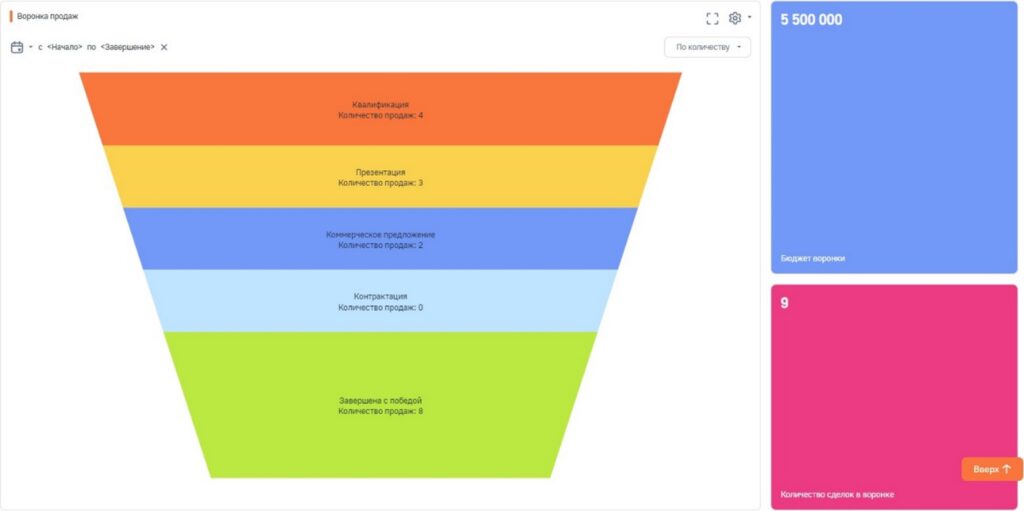The width and height of the screenshot is (1024, 511).
Task: Click the 5 500 000 budget value
Action: point(811,20)
